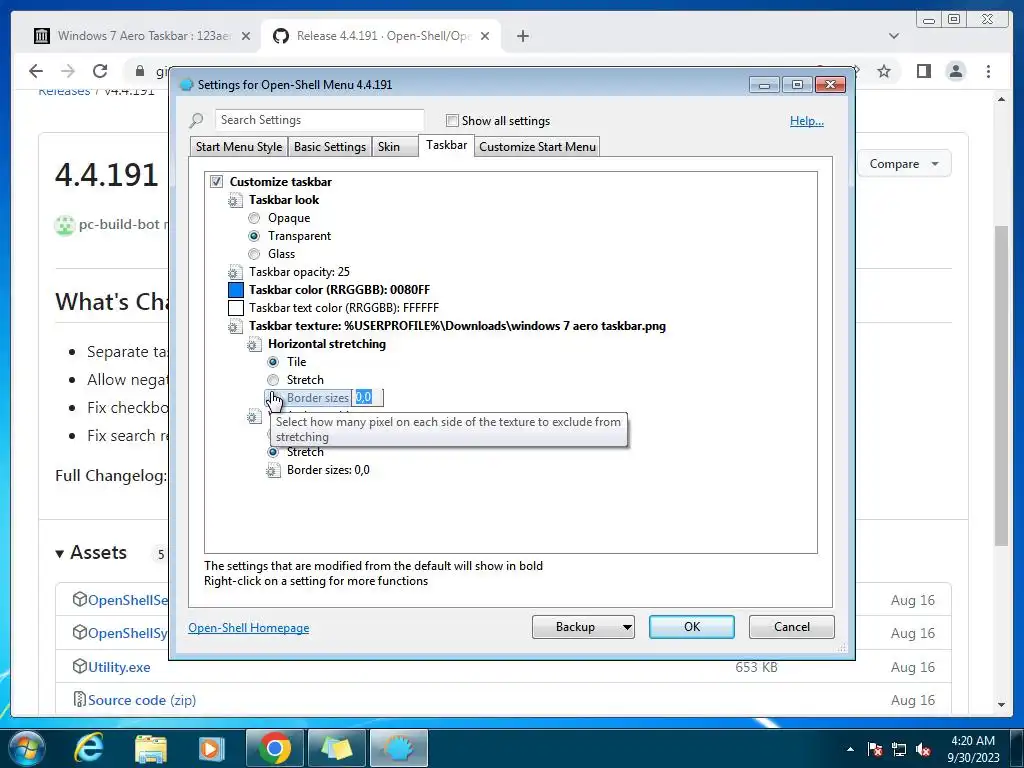This screenshot has height=768, width=1024.
Task: Open the Backup dropdown button
Action: click(x=583, y=627)
